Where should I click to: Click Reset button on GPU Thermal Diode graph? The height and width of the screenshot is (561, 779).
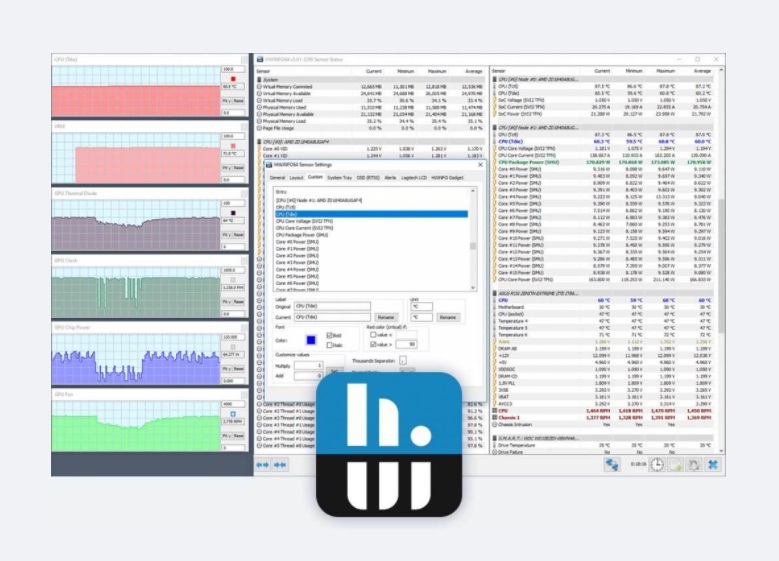coord(239,235)
